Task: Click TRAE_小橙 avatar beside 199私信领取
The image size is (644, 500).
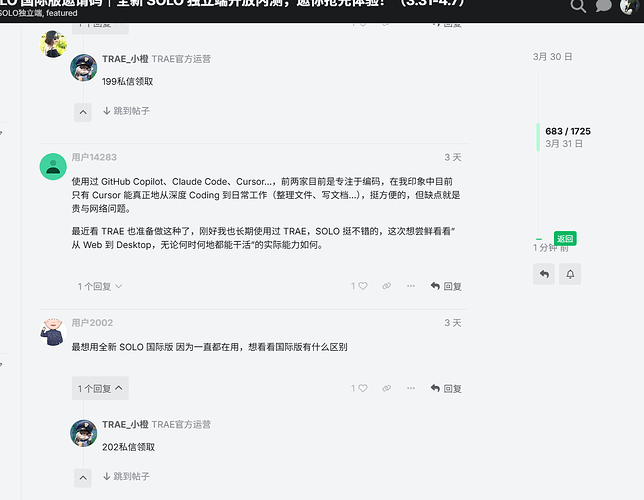Action: click(x=83, y=67)
